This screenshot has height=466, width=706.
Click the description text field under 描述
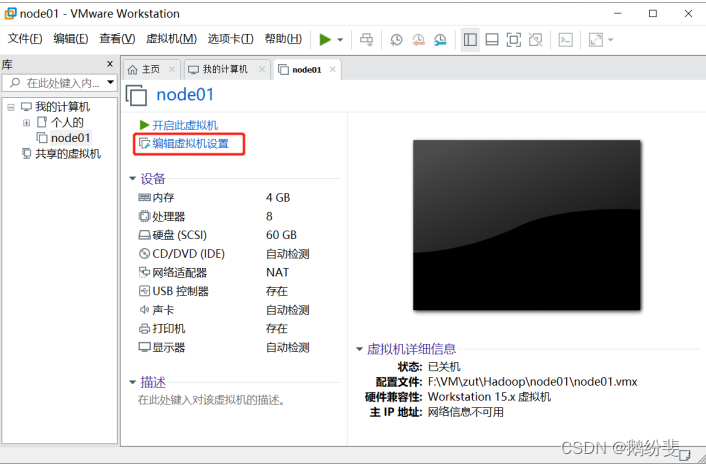pos(212,400)
